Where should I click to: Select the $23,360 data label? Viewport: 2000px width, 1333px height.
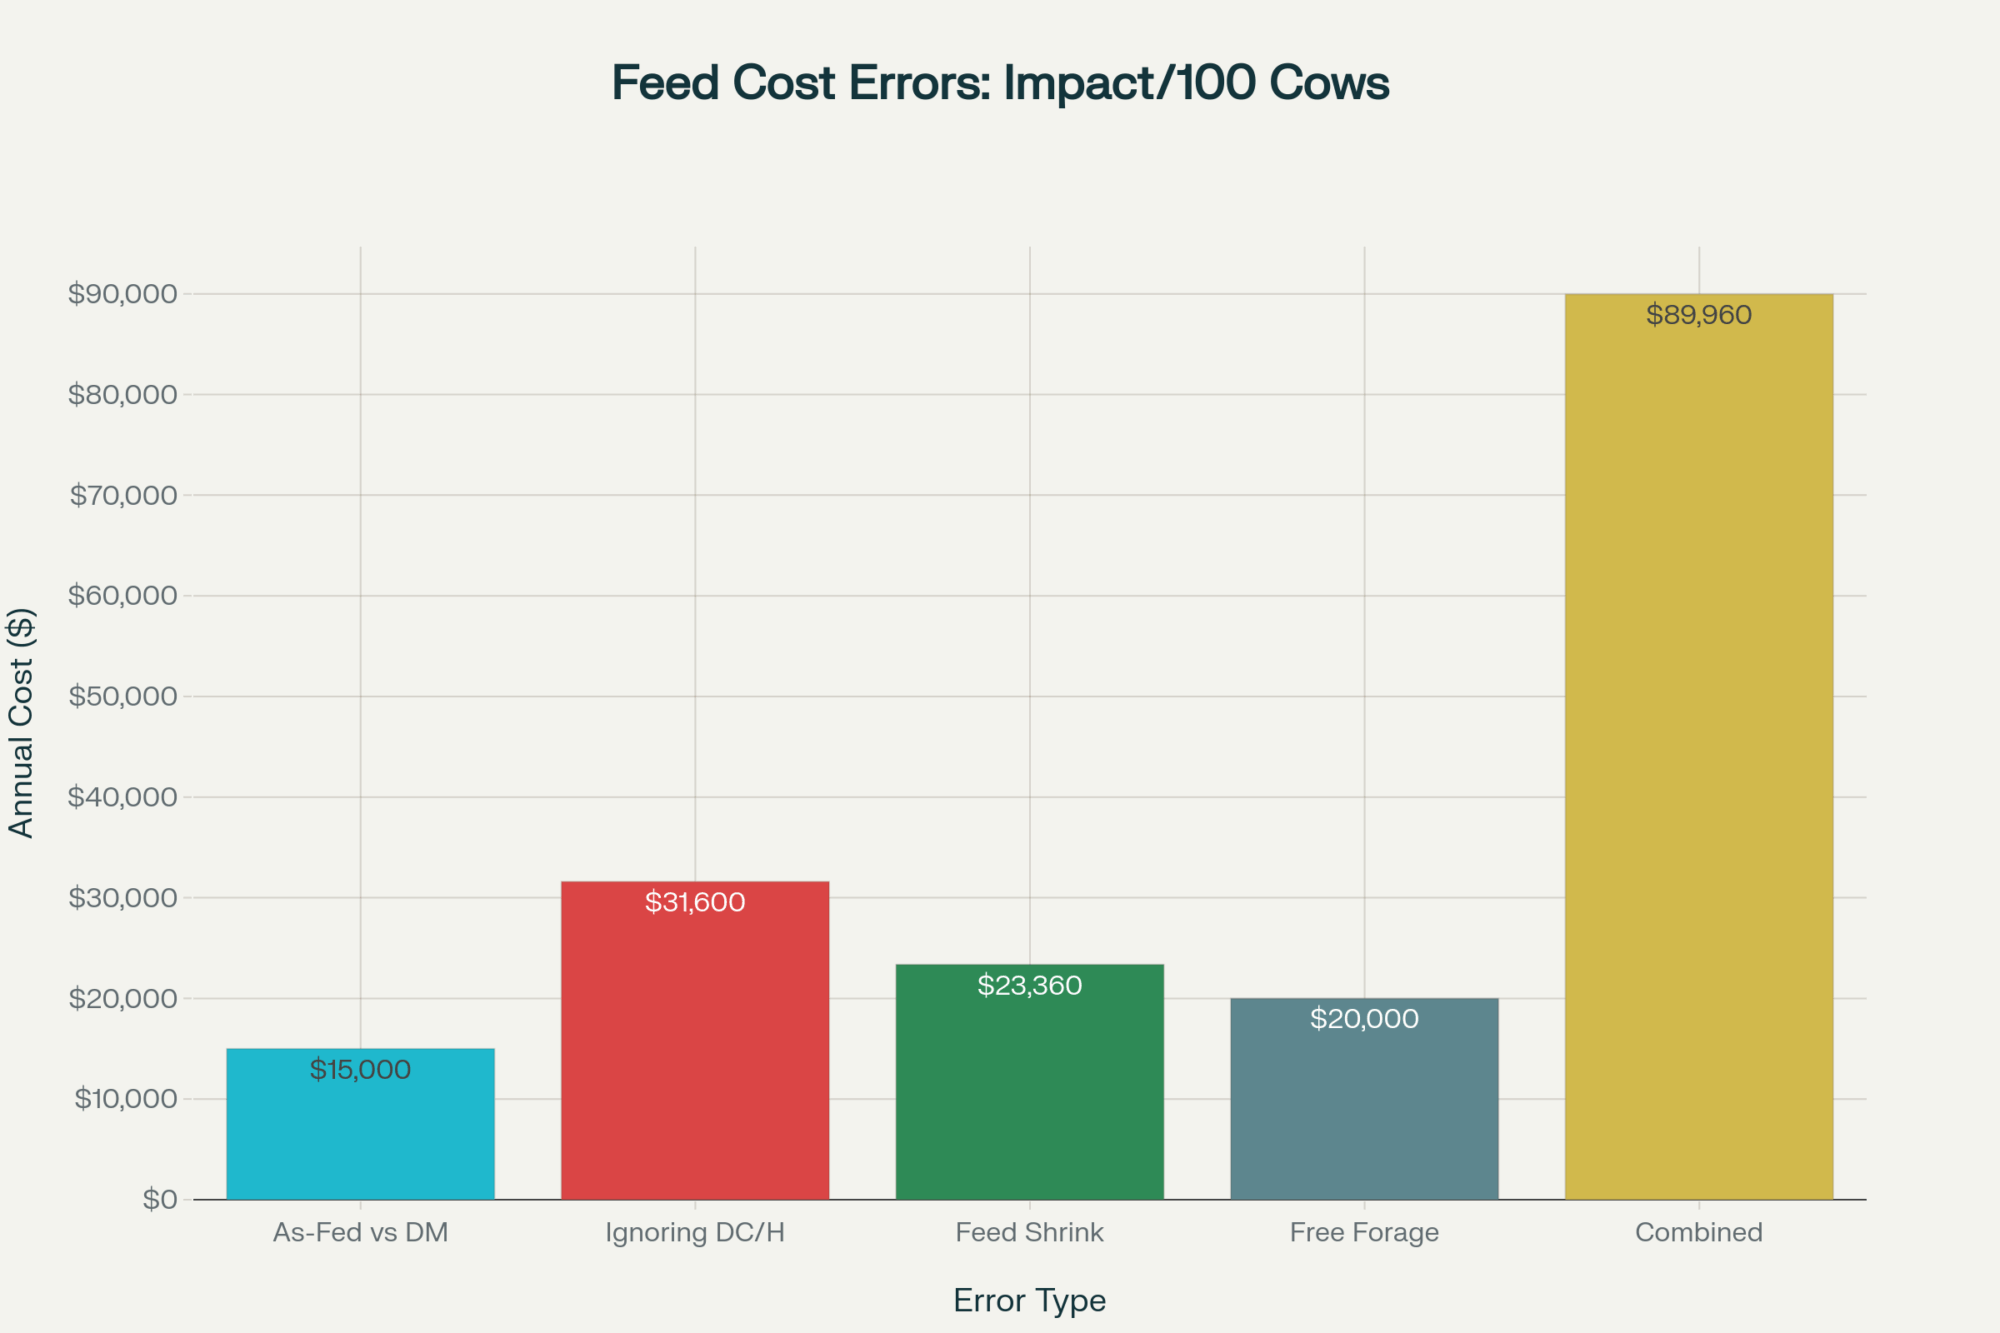click(1029, 985)
